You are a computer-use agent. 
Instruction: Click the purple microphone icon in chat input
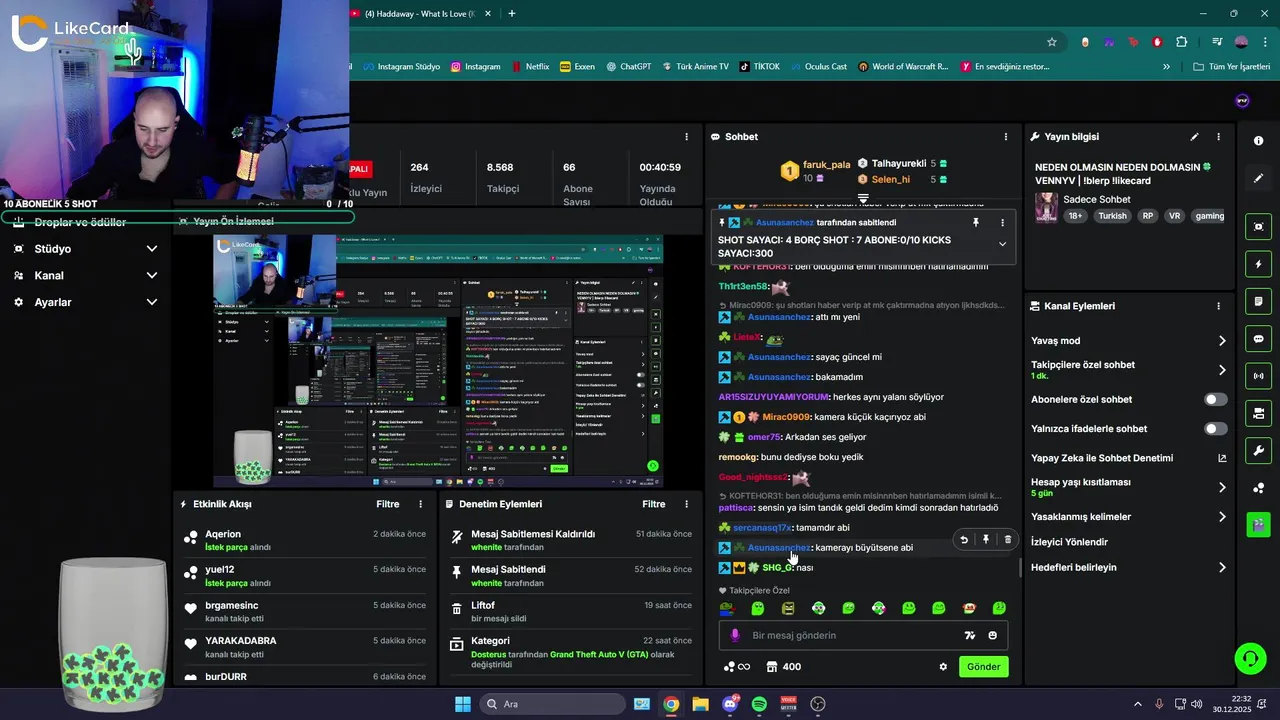pyautogui.click(x=735, y=635)
